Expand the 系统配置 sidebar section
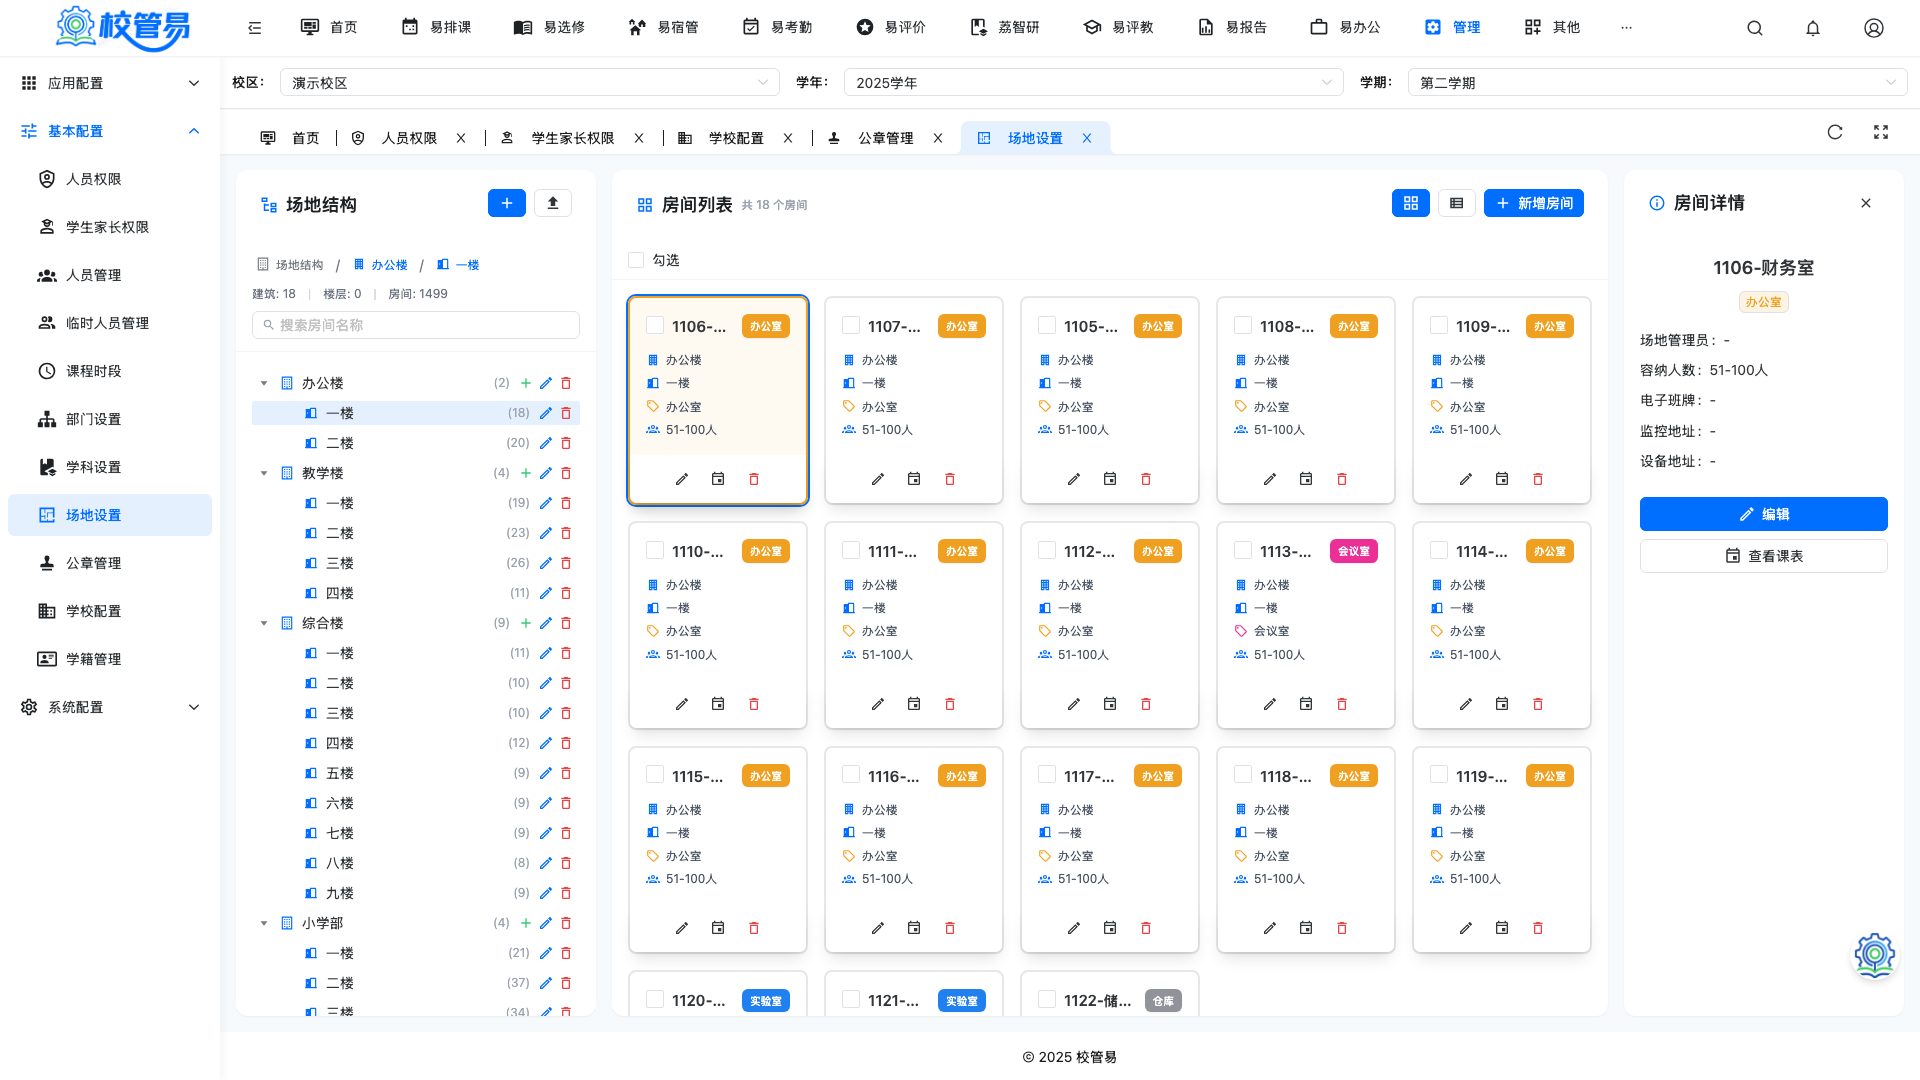 [x=110, y=707]
